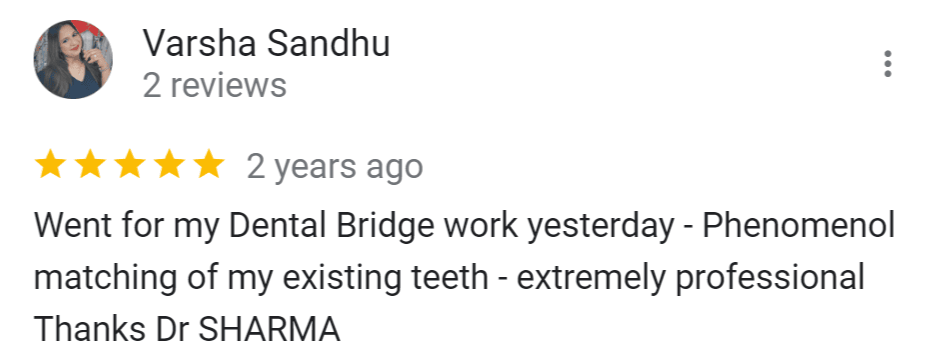Click 'existing teeth' in the review text
The width and height of the screenshot is (930, 360).
click(x=384, y=278)
